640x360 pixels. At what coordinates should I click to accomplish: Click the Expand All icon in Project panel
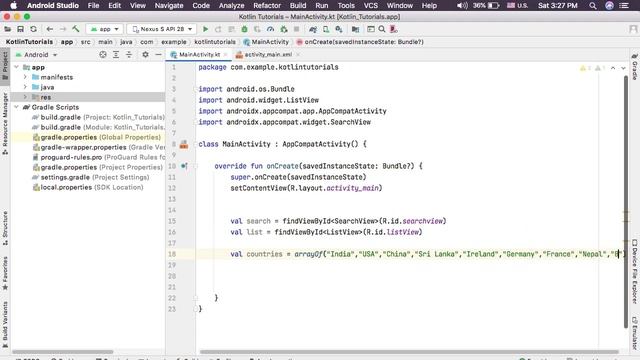(116, 55)
